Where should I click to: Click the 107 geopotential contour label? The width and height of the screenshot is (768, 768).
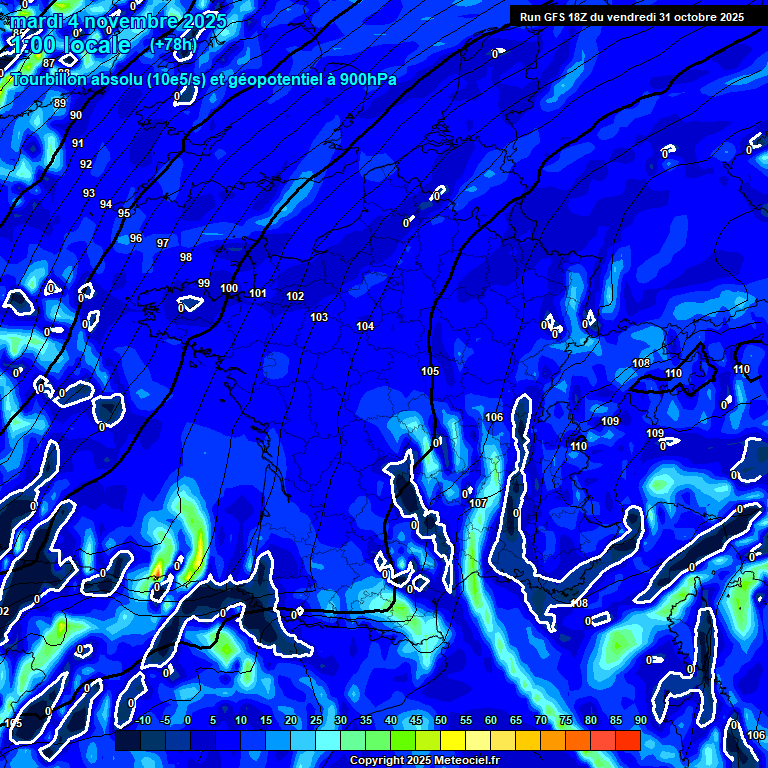[478, 503]
